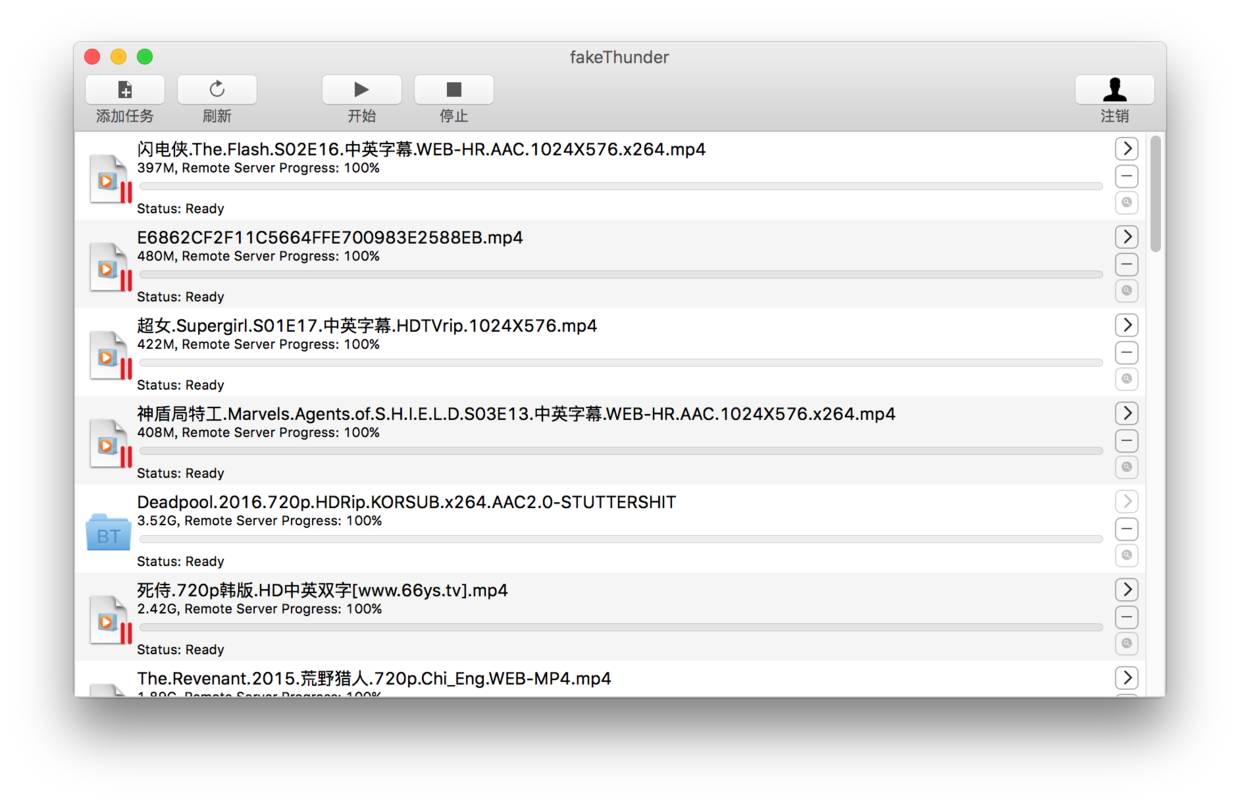Viewport: 1240px width, 803px height.
Task: Click the magnifier icon for 死侍.720p韩版
Action: 1127,643
